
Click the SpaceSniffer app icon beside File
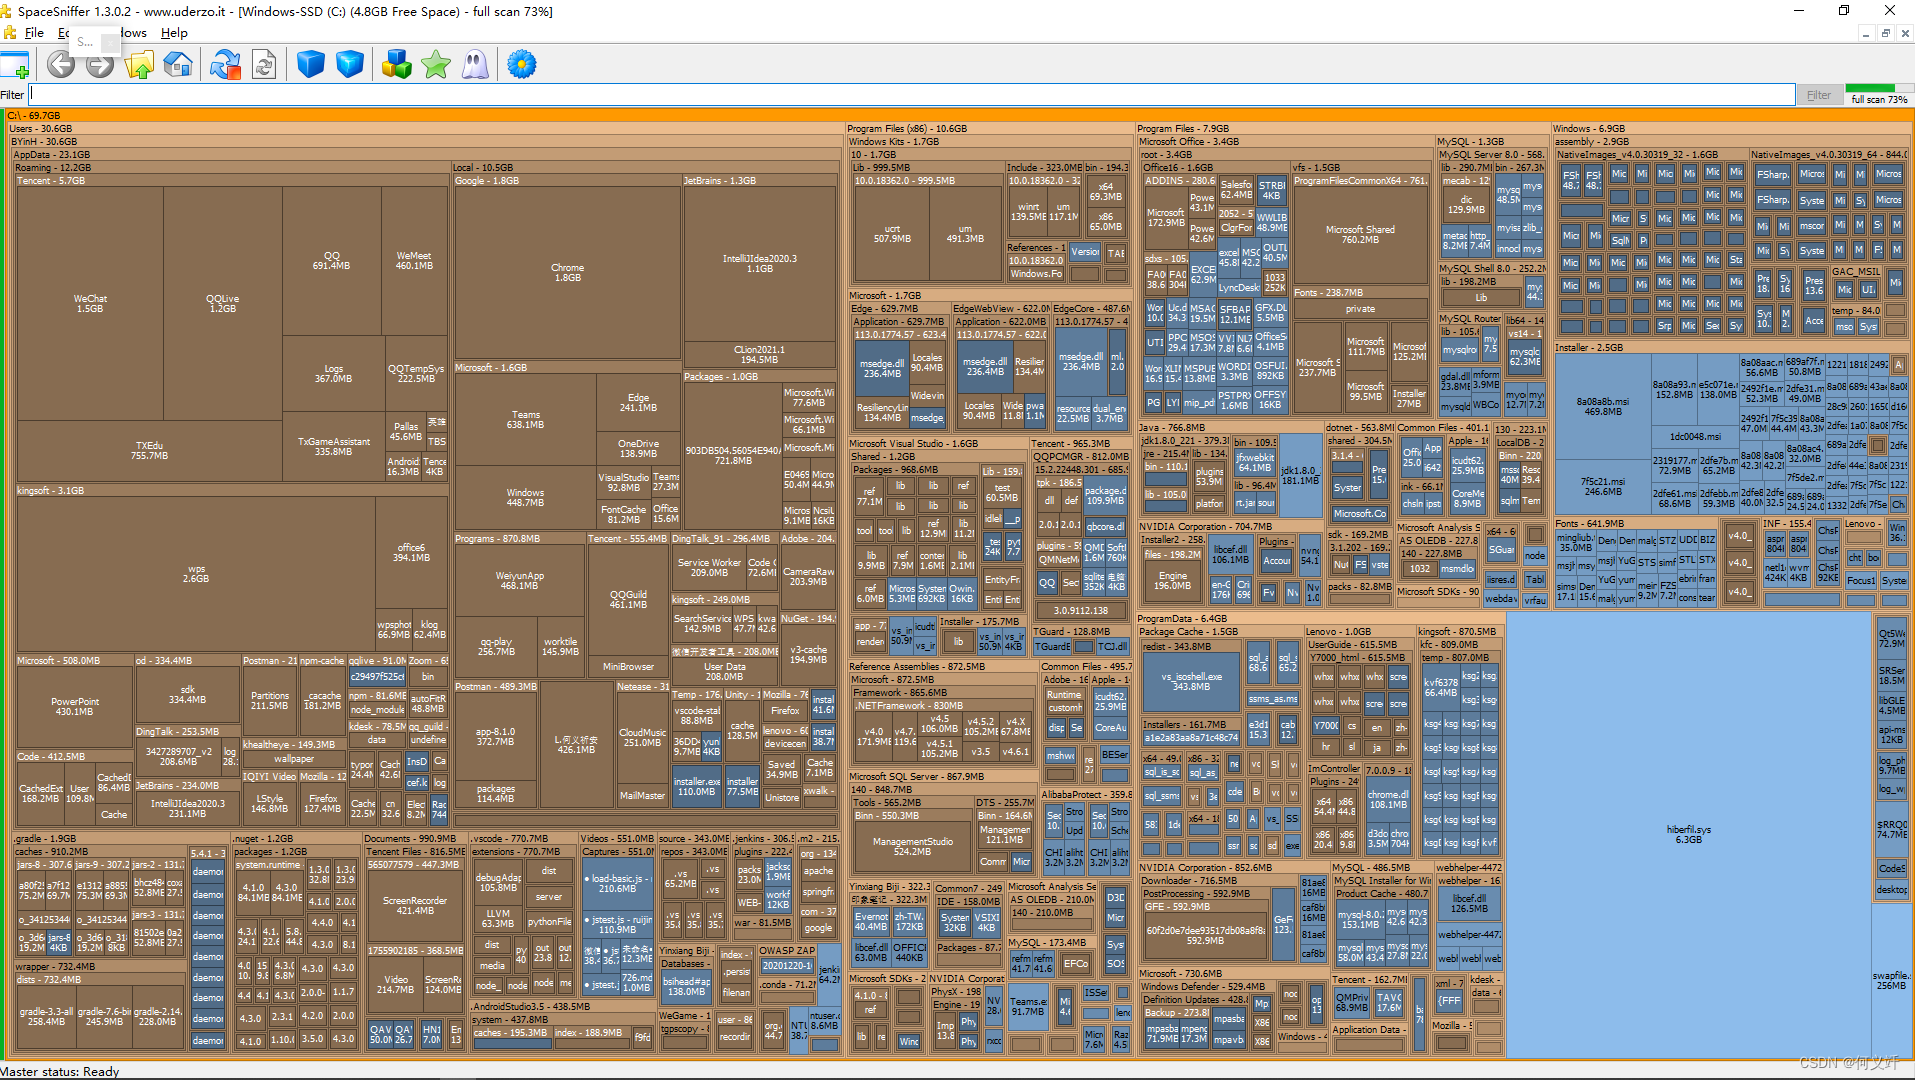(9, 33)
